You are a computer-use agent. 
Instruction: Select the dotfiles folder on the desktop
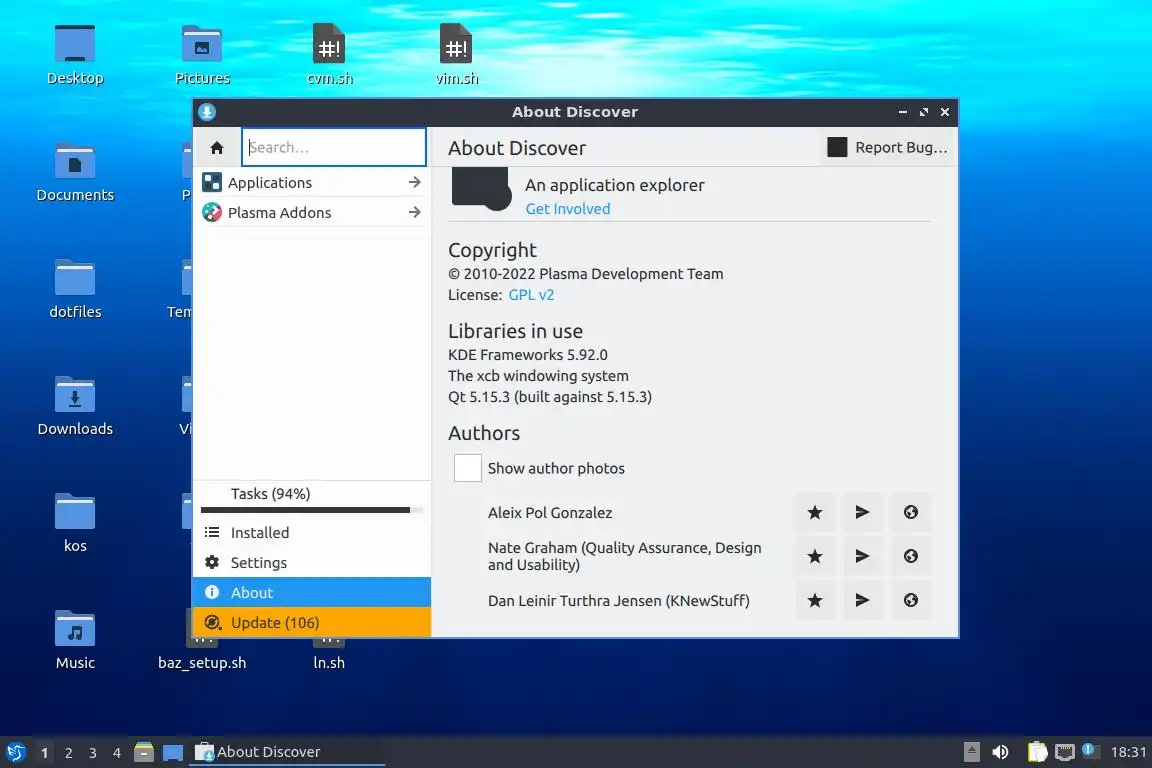[75, 289]
